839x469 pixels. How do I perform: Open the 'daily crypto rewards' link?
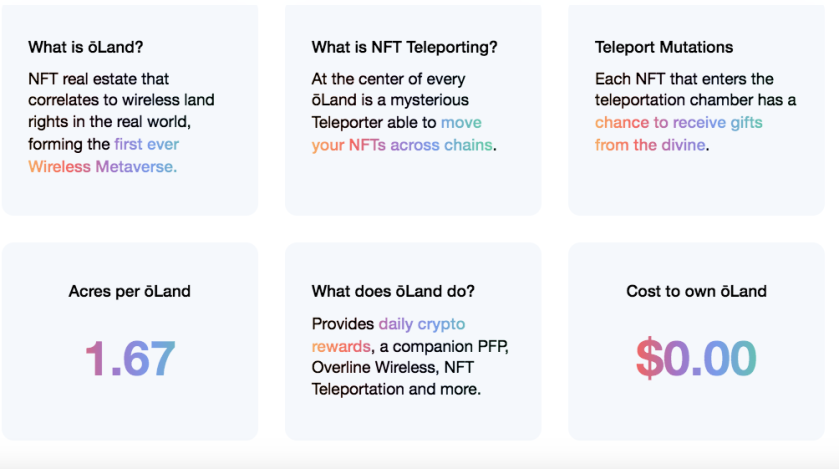tap(388, 335)
